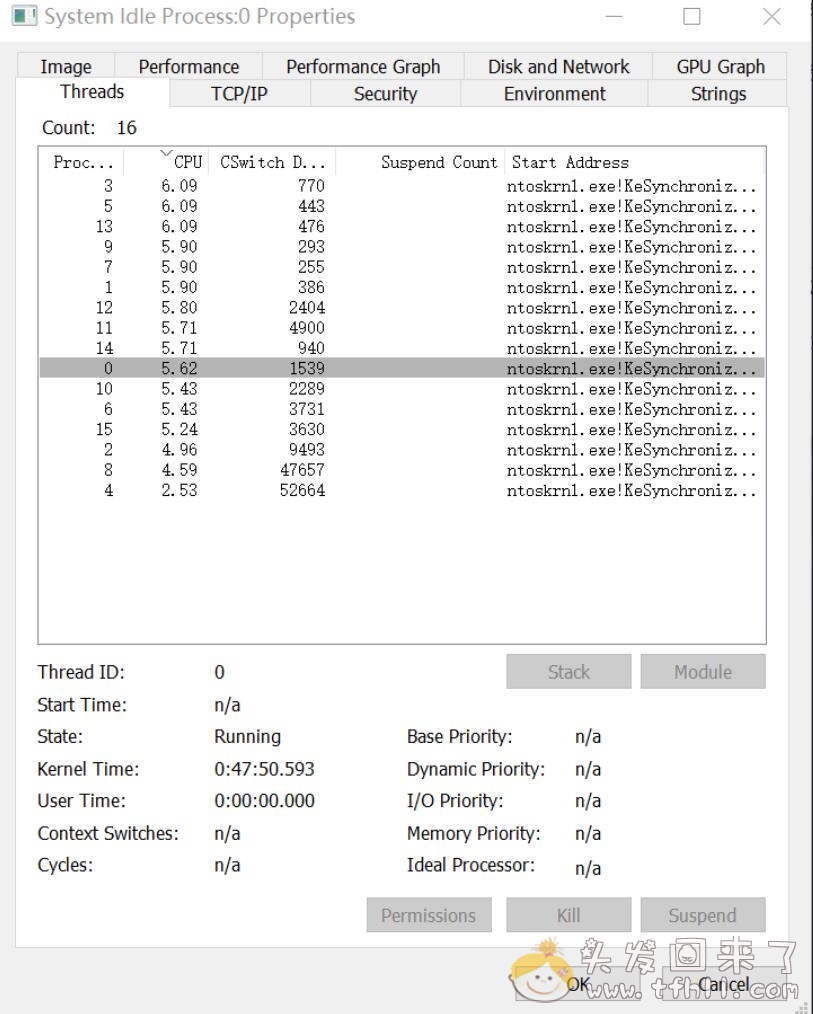Close the System Idle Process properties dialog
The width and height of the screenshot is (813, 1014).
pyautogui.click(x=771, y=17)
